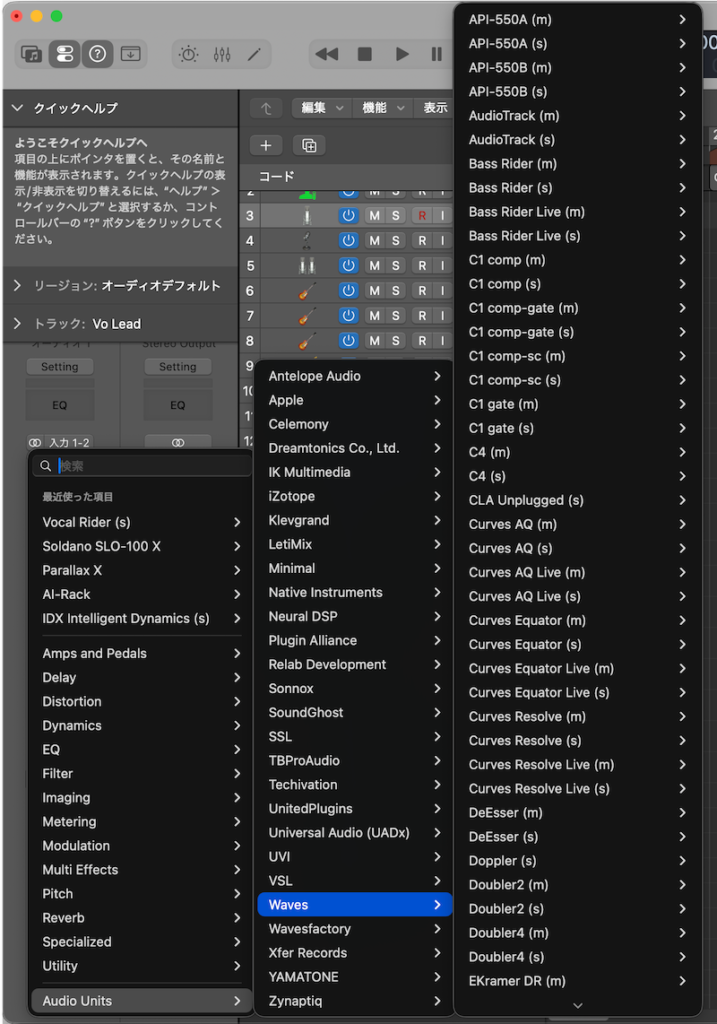The image size is (717, 1024).
Task: Click EQ slot on audio channel strip
Action: tap(59, 405)
